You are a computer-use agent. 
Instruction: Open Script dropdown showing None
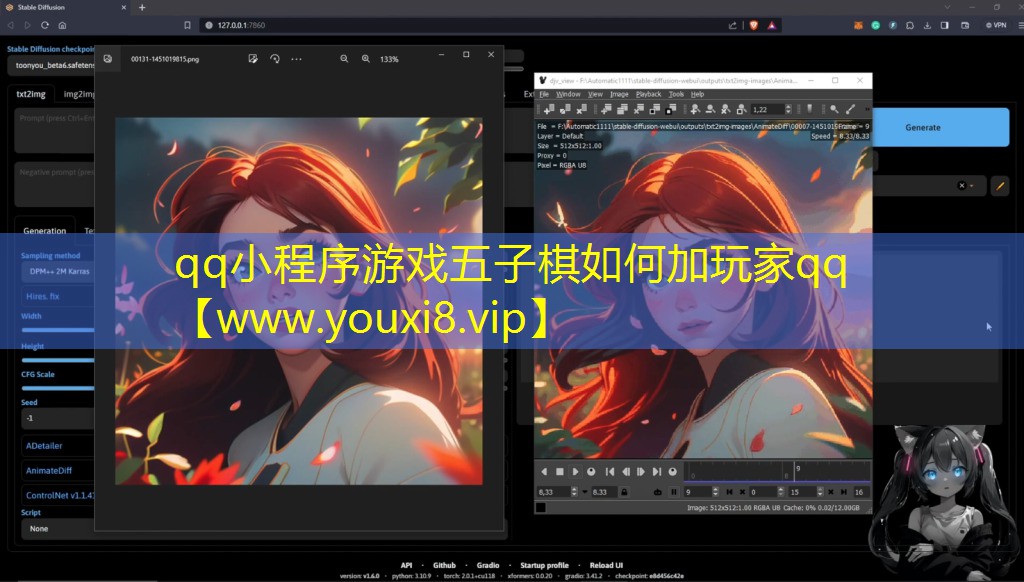point(58,528)
